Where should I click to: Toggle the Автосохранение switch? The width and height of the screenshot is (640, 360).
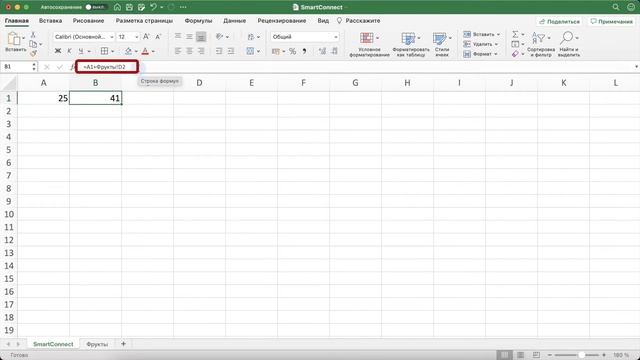pyautogui.click(x=96, y=7)
